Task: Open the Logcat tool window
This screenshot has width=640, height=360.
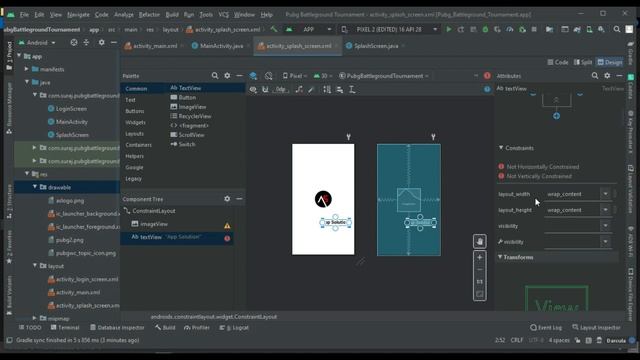Action: pyautogui.click(x=234, y=327)
